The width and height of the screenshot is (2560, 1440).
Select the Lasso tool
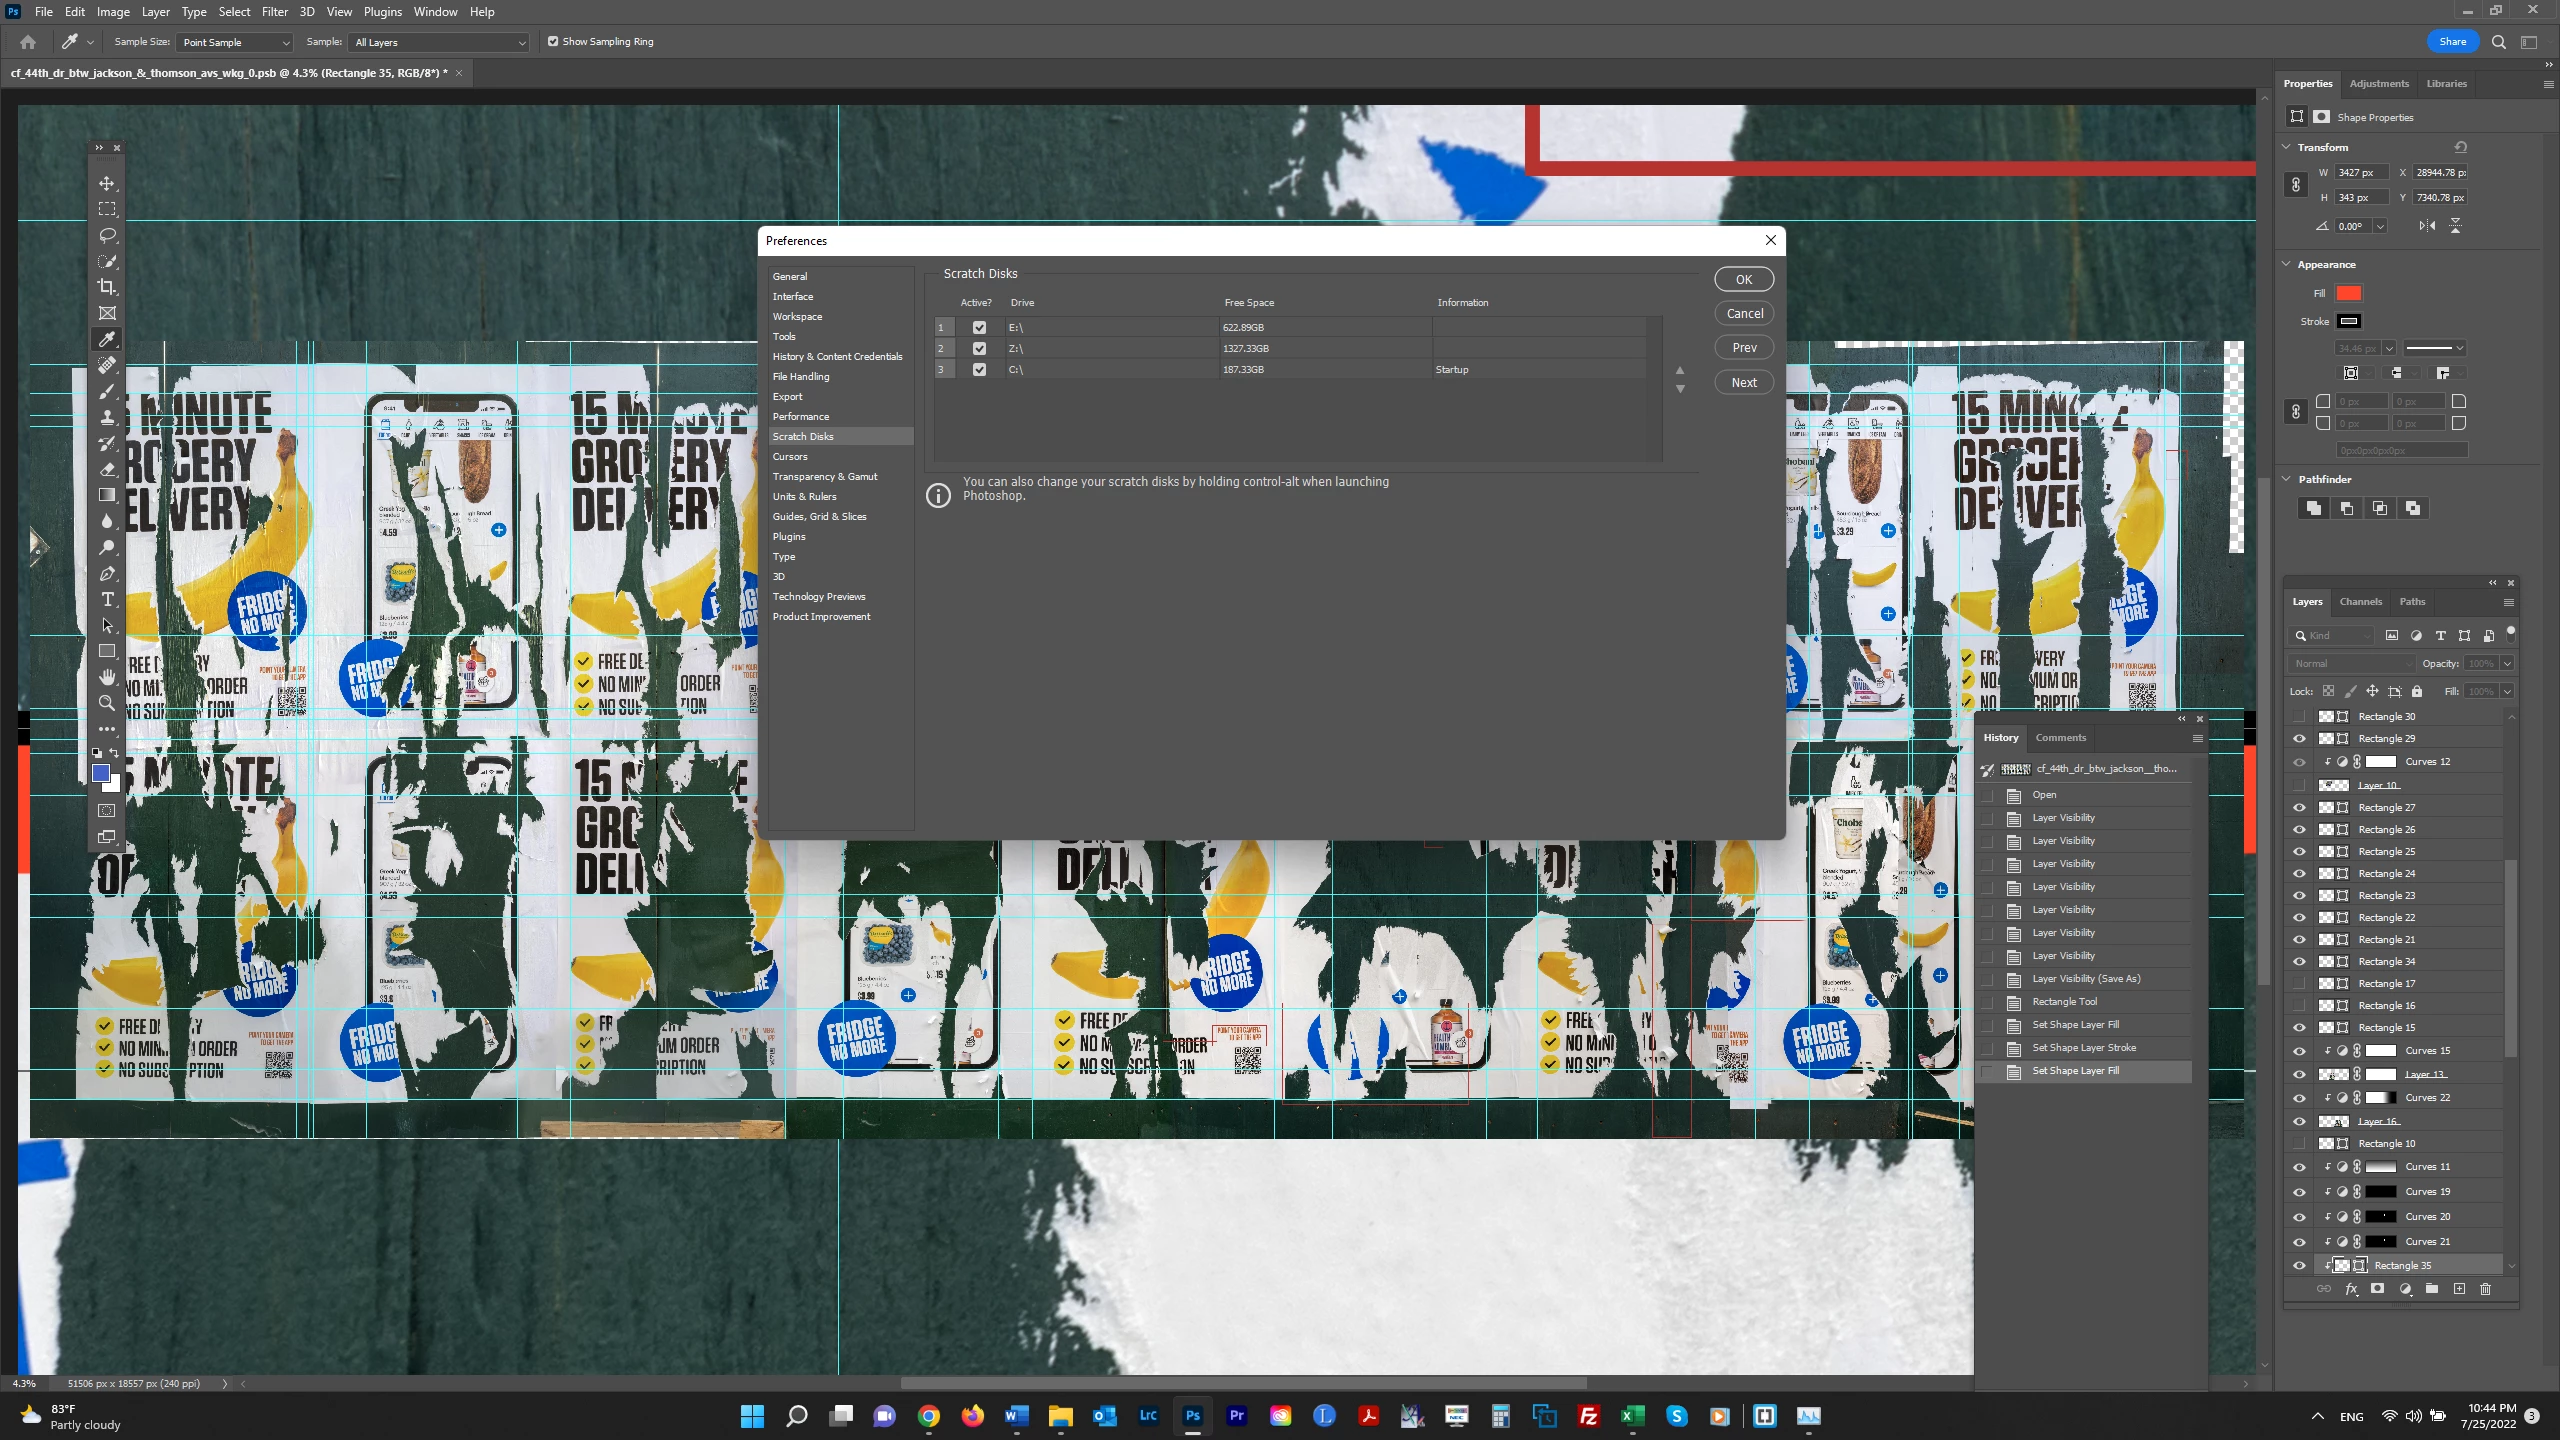coord(107,236)
